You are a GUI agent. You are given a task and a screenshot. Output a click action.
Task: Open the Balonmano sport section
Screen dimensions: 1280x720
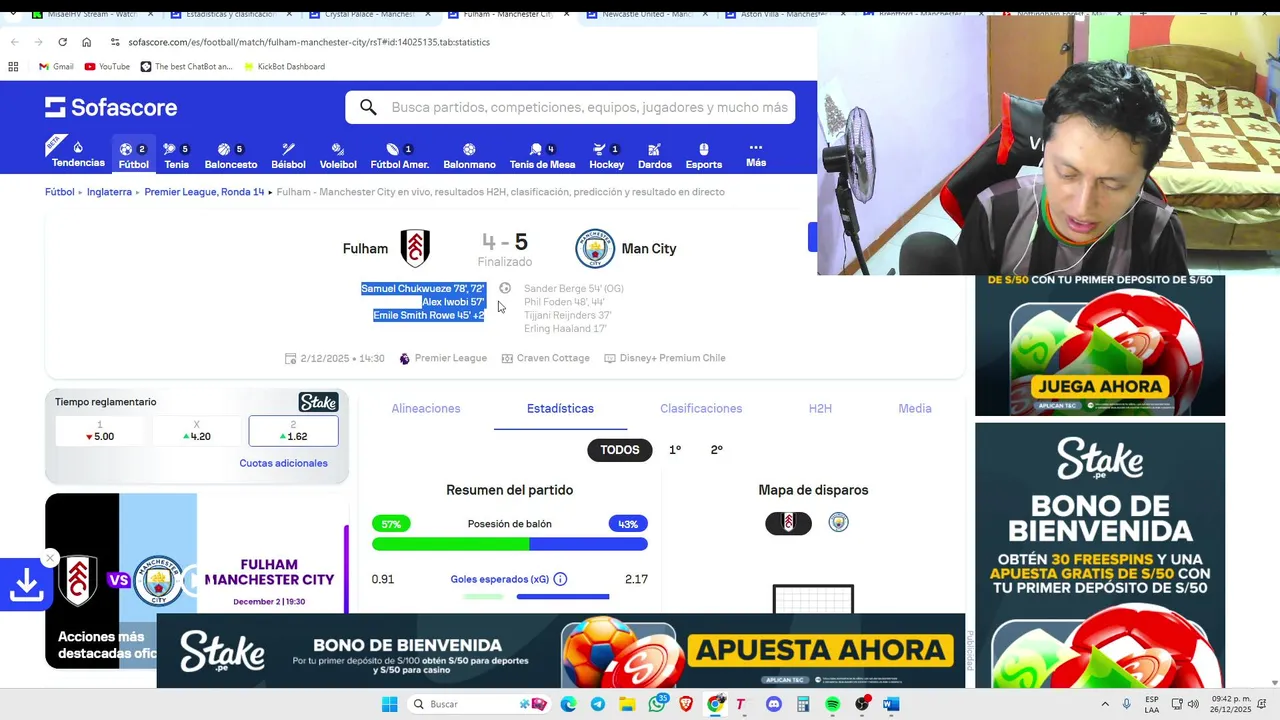click(469, 154)
